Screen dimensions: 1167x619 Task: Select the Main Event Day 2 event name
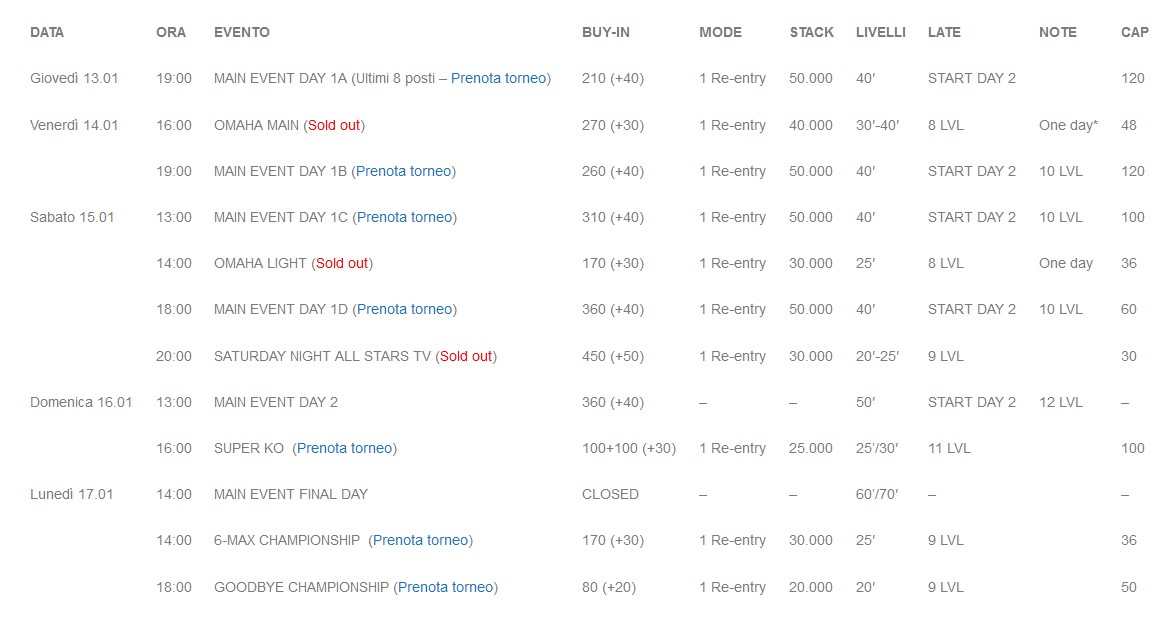pyautogui.click(x=276, y=402)
